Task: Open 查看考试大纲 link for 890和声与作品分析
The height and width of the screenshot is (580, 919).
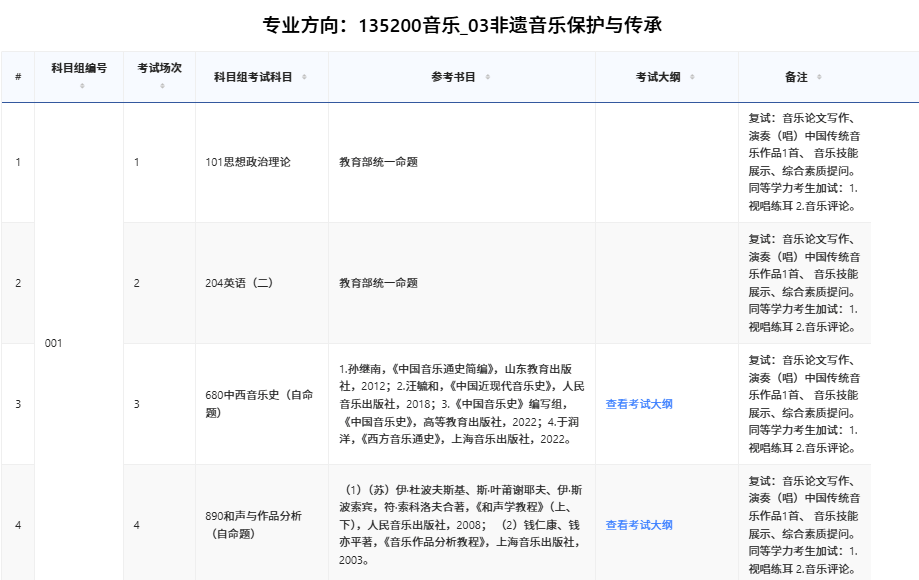Action: pos(638,525)
